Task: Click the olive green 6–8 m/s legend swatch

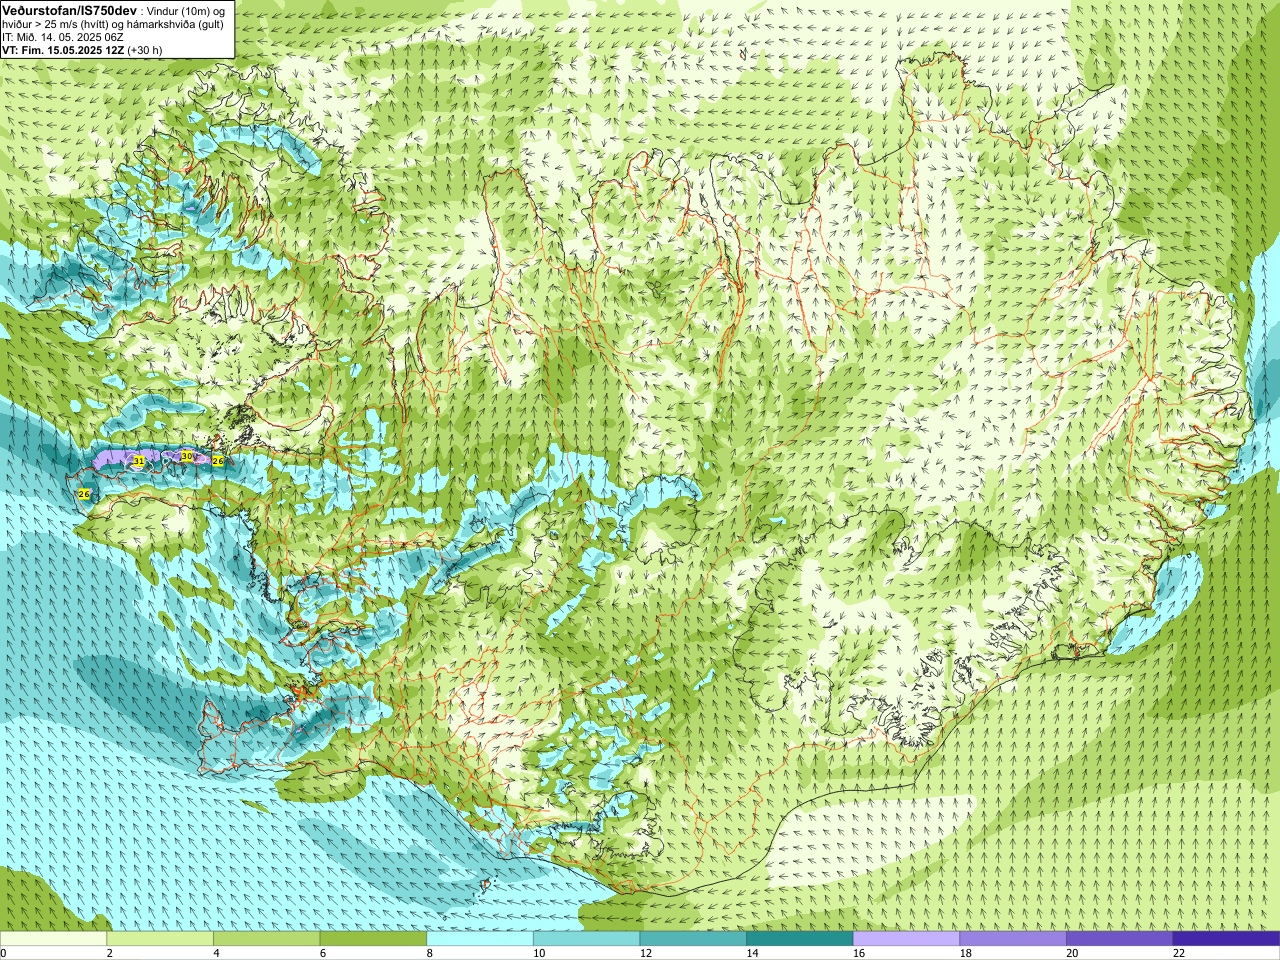Action: coord(373,939)
